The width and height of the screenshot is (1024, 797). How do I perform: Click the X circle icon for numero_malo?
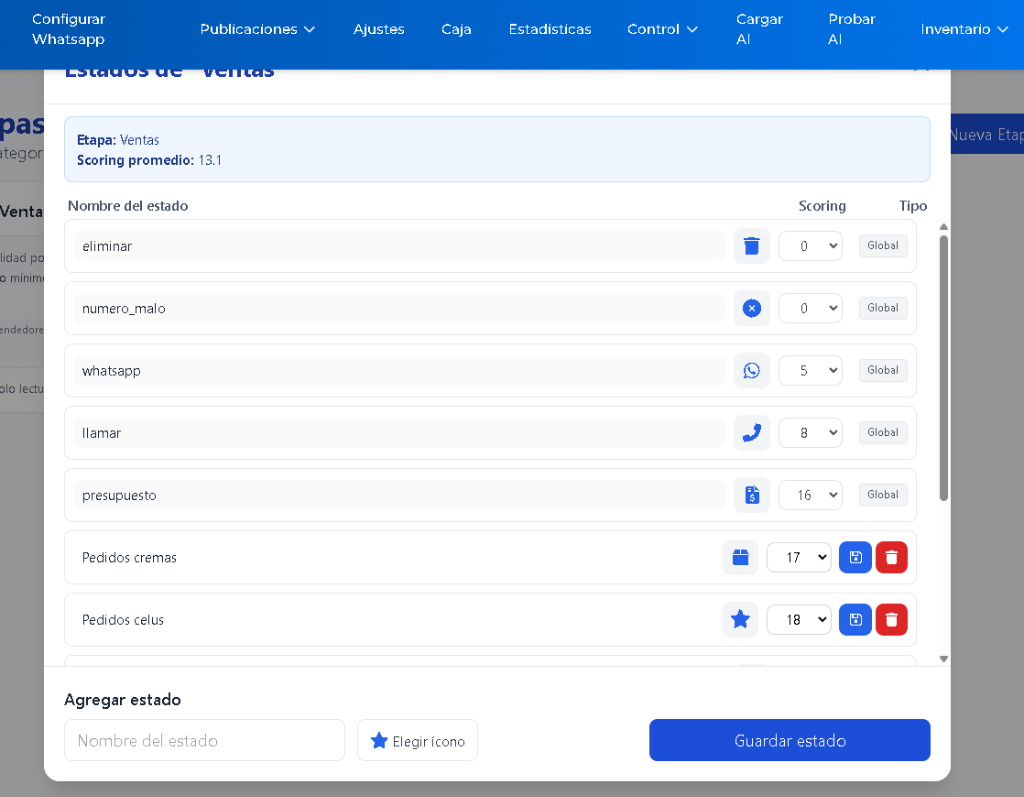[752, 308]
